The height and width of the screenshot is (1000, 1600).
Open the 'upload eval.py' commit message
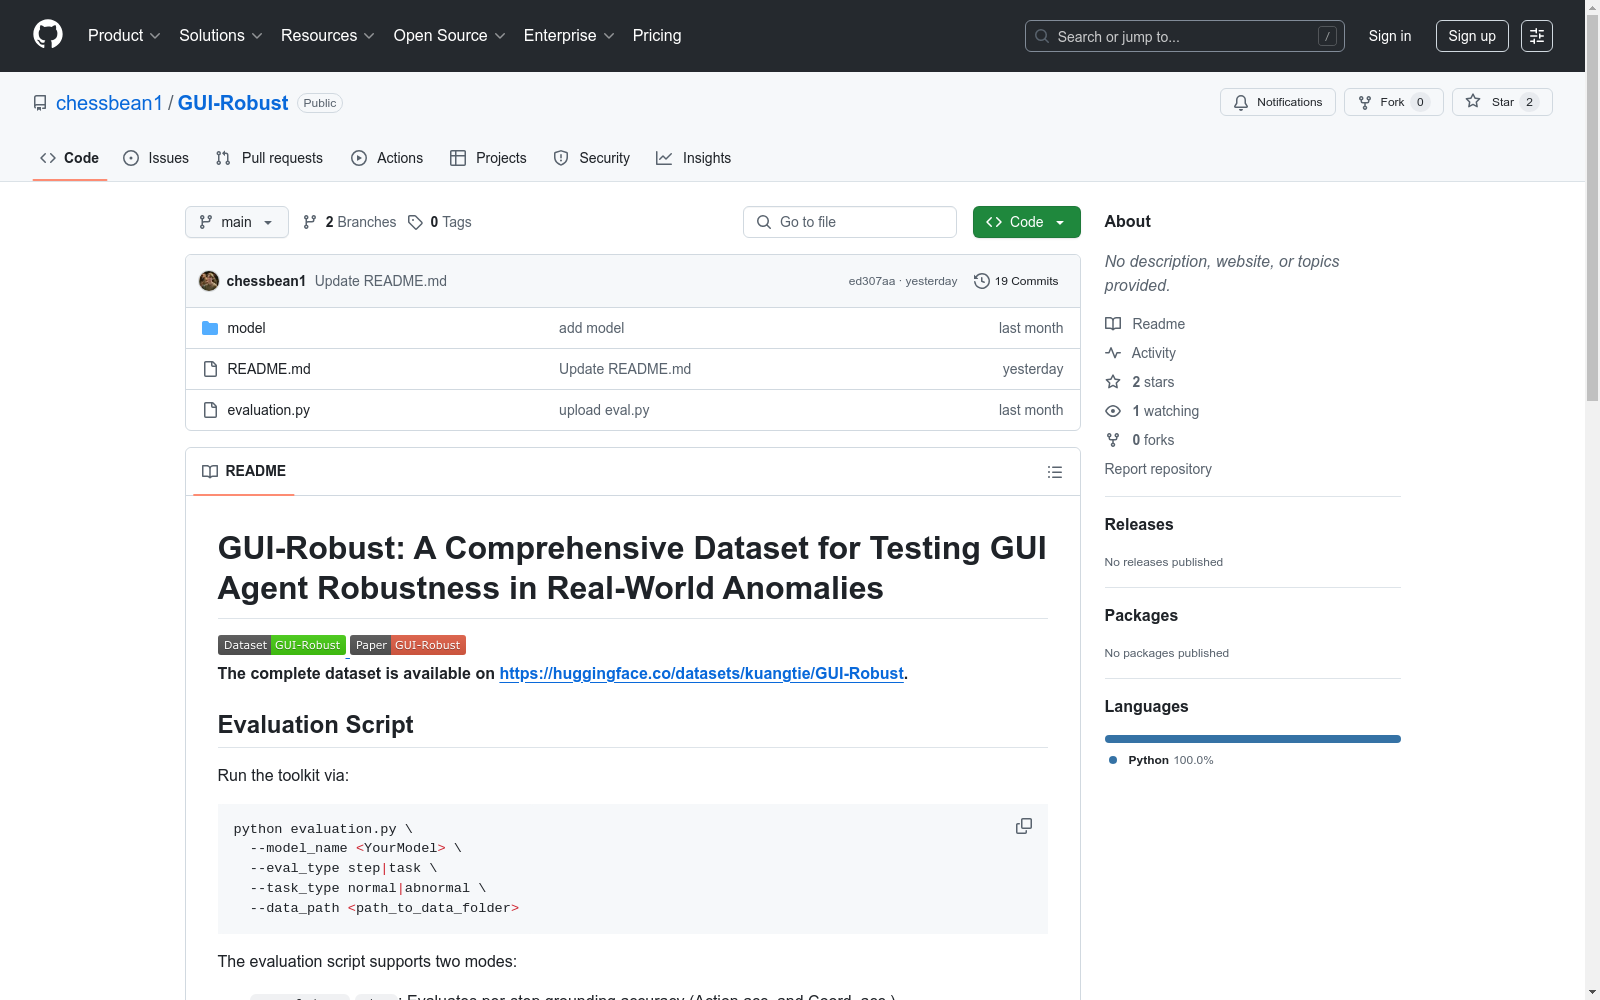604,410
